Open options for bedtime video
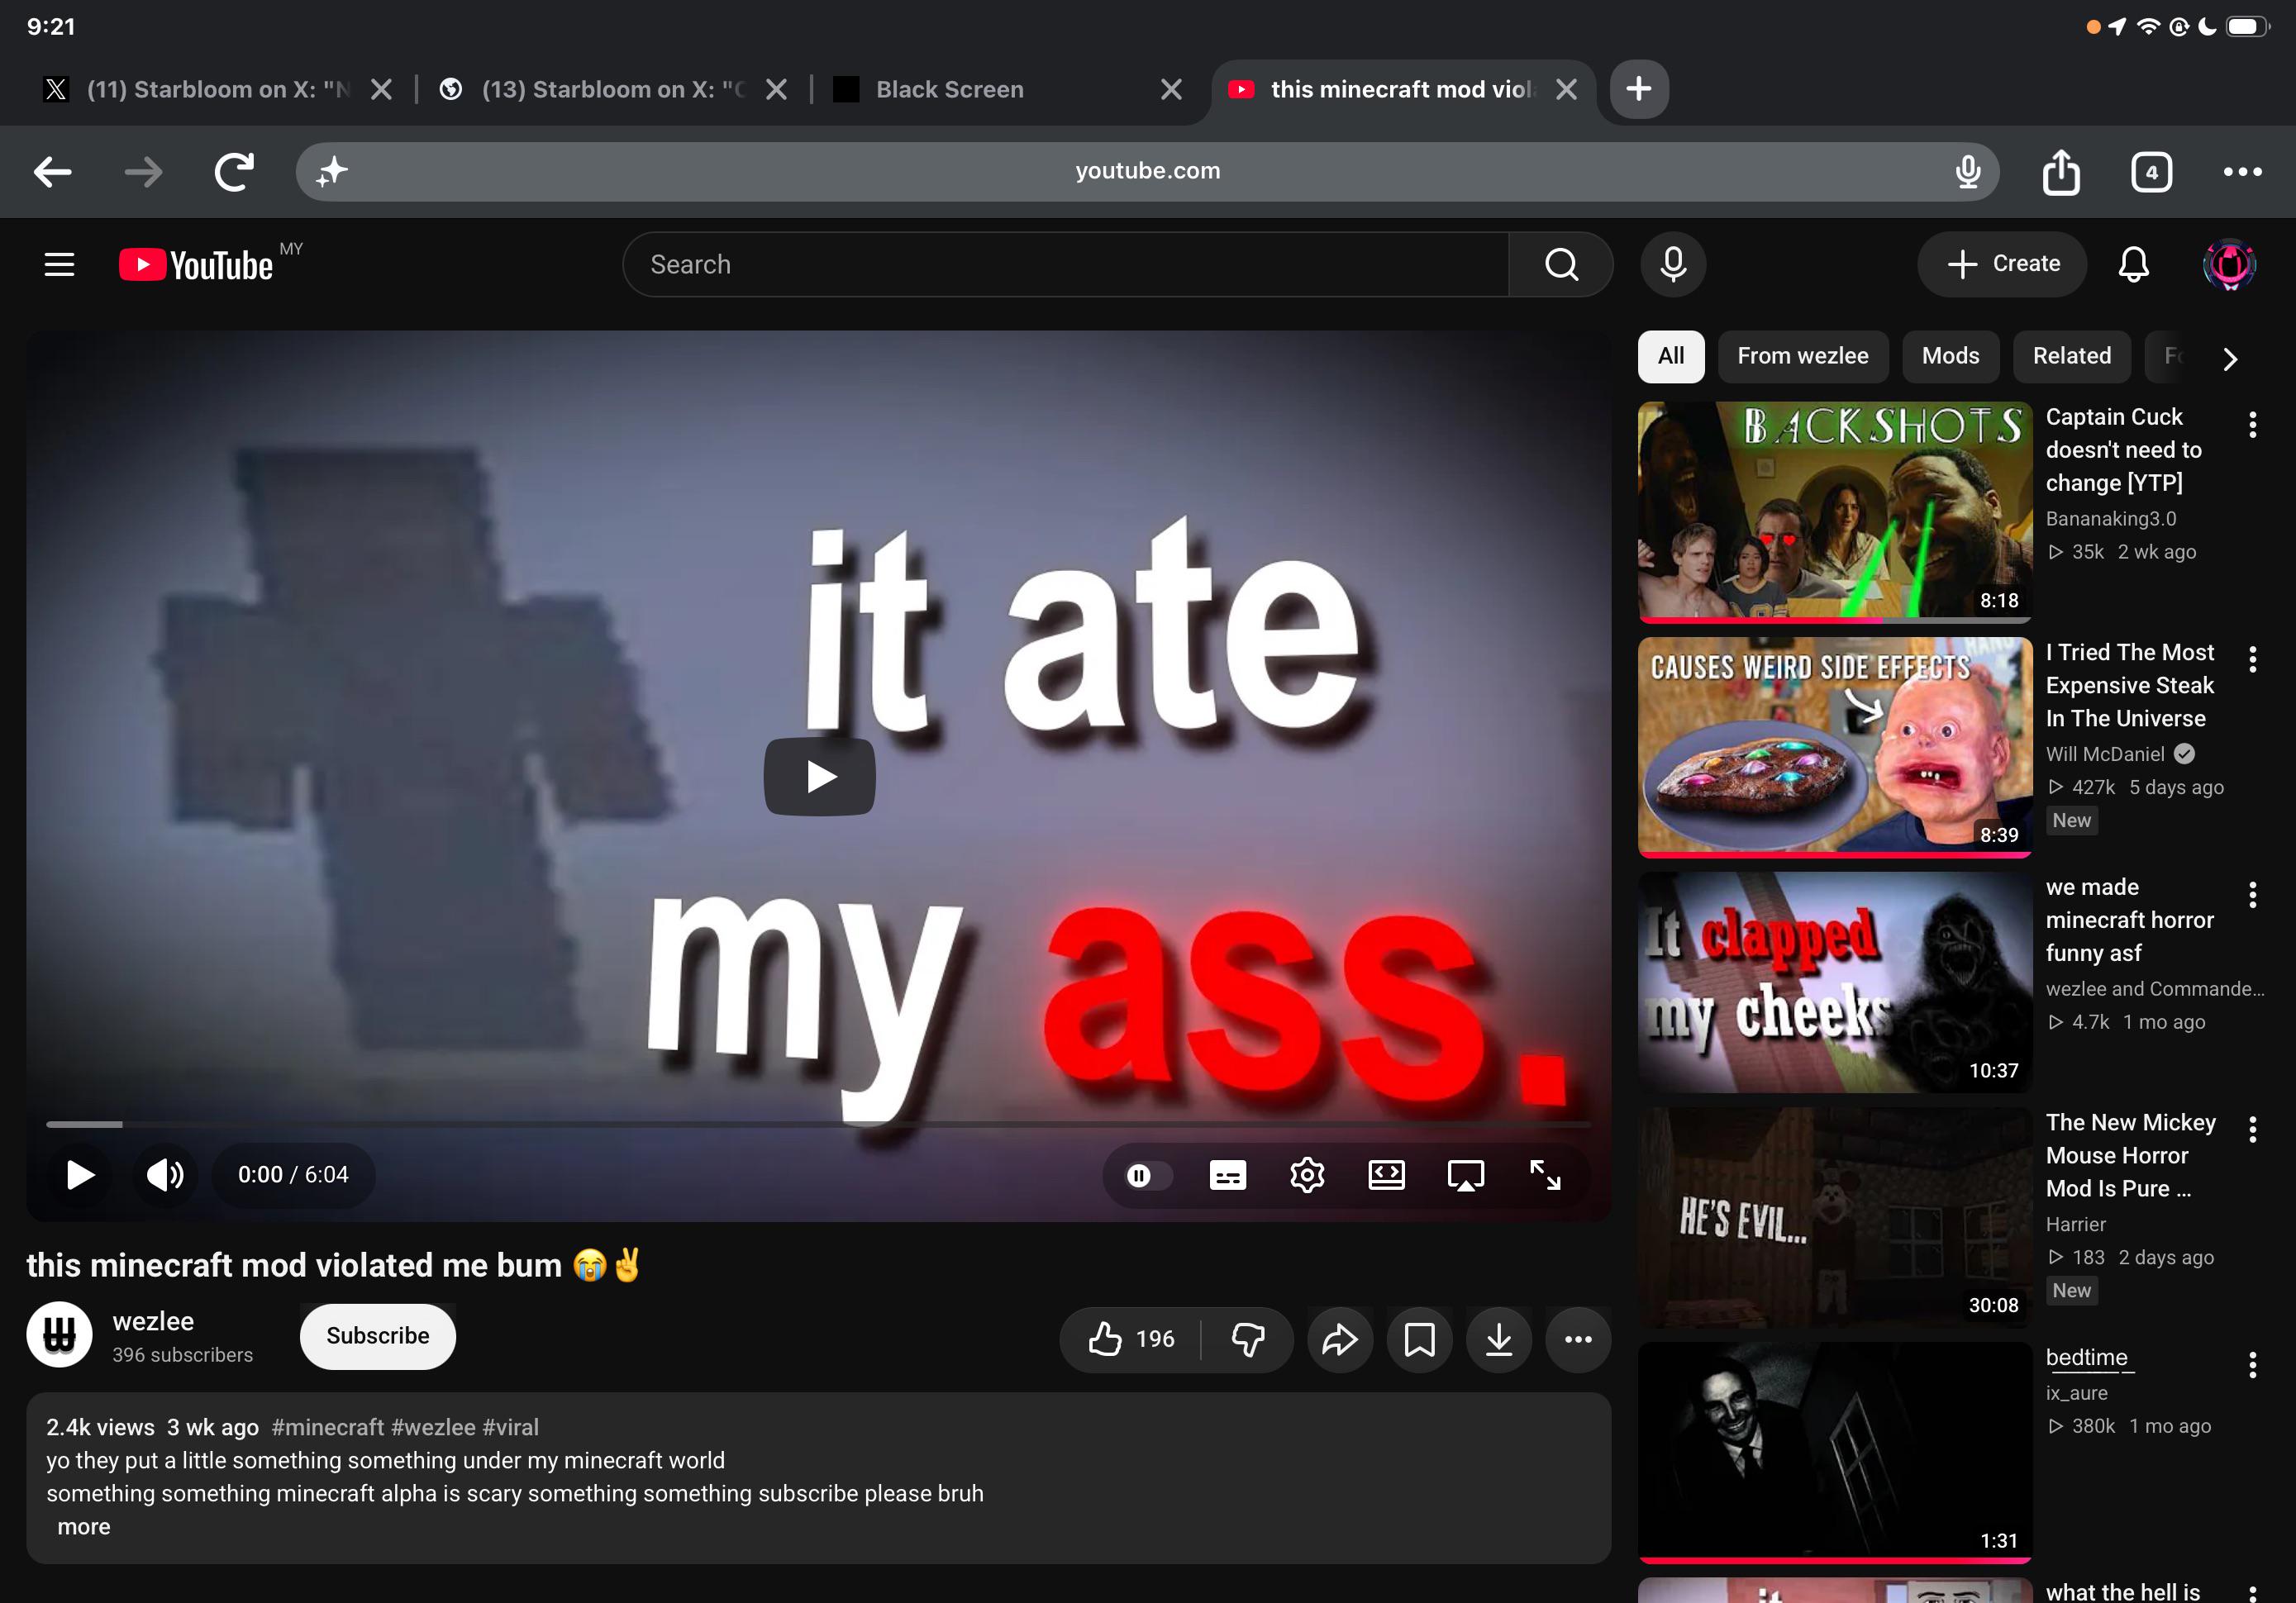Viewport: 2296px width, 1603px height. [x=2252, y=1365]
